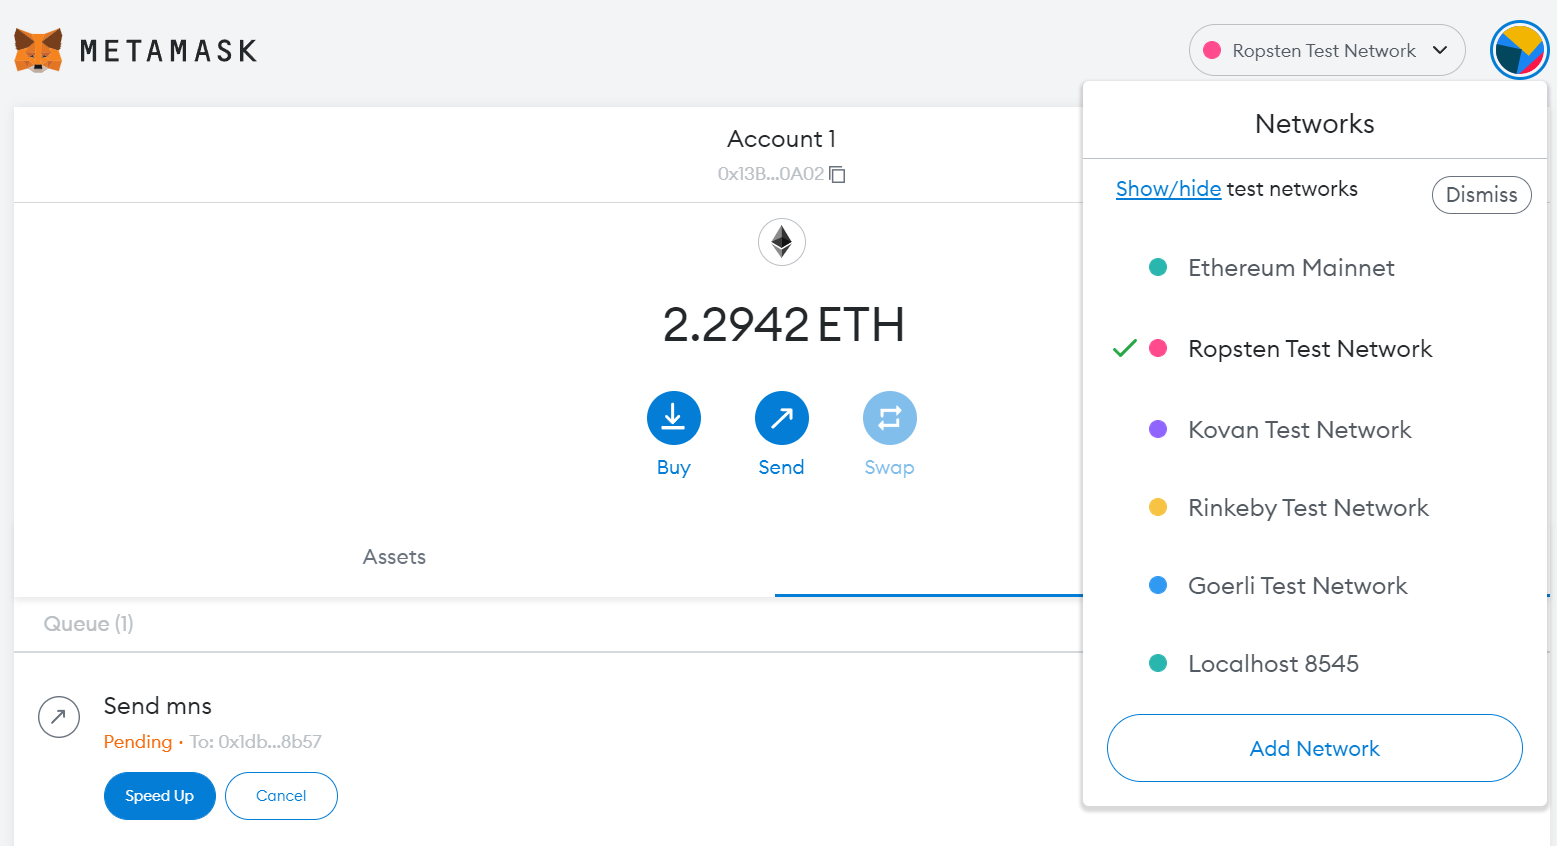Copy the account address with clipboard icon
This screenshot has width=1557, height=846.
coord(838,174)
